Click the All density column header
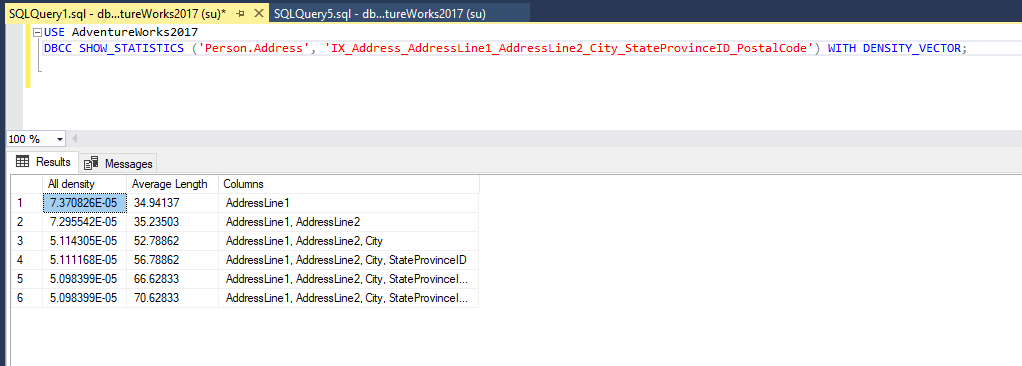 (x=85, y=184)
